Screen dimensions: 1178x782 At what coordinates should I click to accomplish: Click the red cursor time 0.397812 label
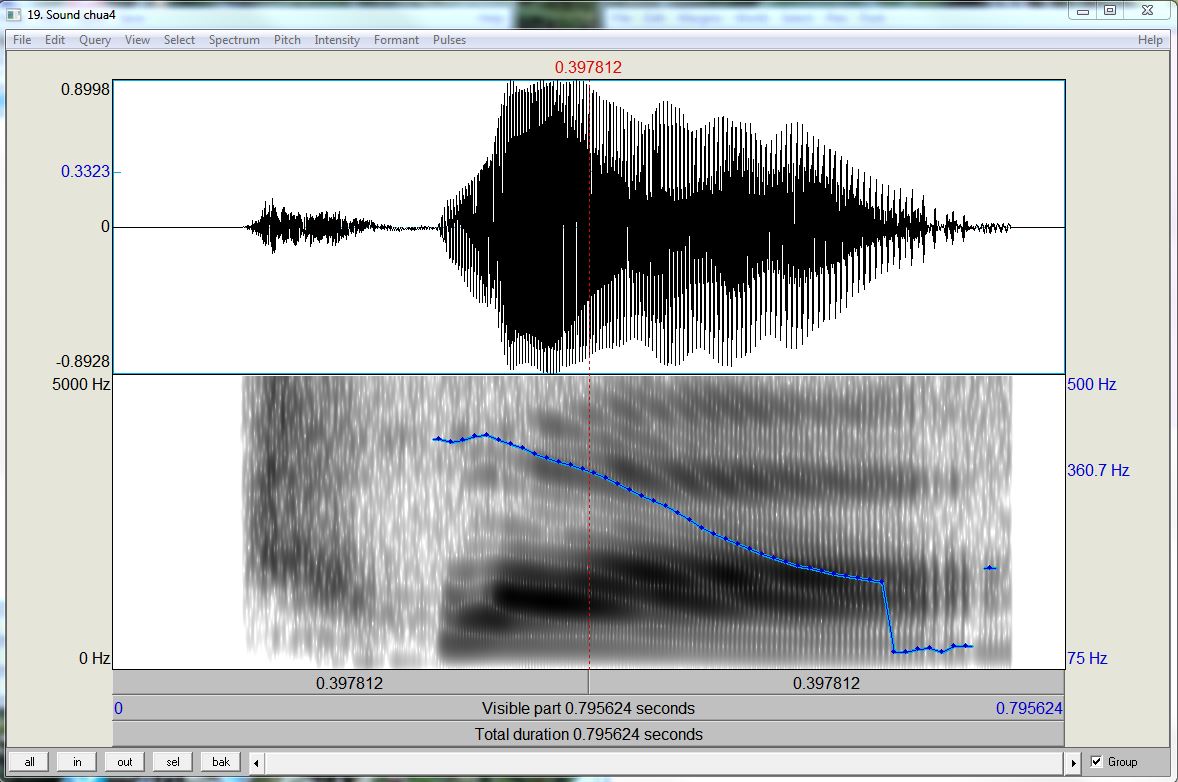point(588,67)
